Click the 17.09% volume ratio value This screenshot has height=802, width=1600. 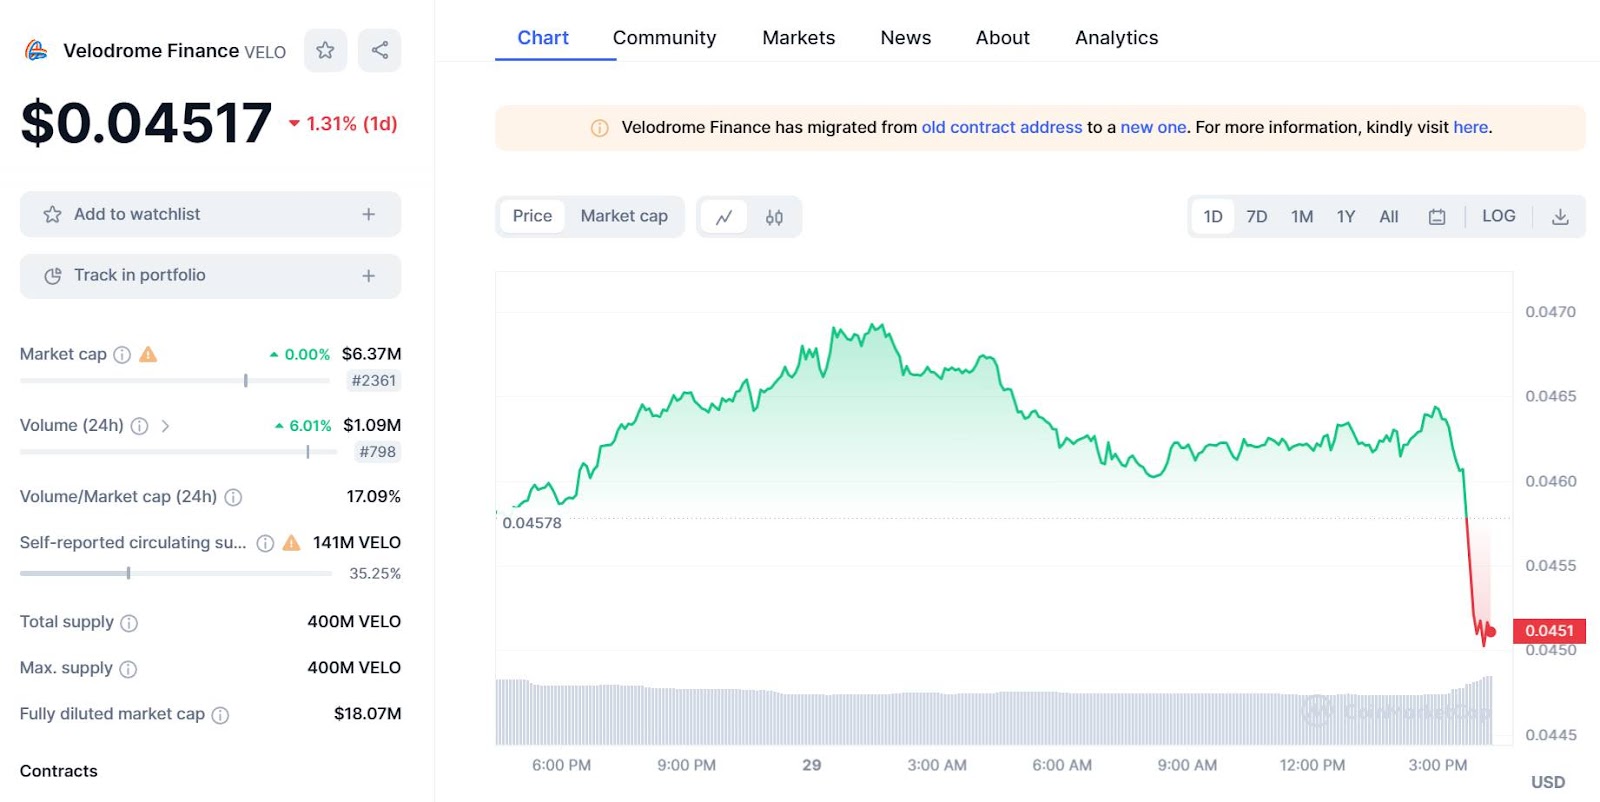(373, 497)
